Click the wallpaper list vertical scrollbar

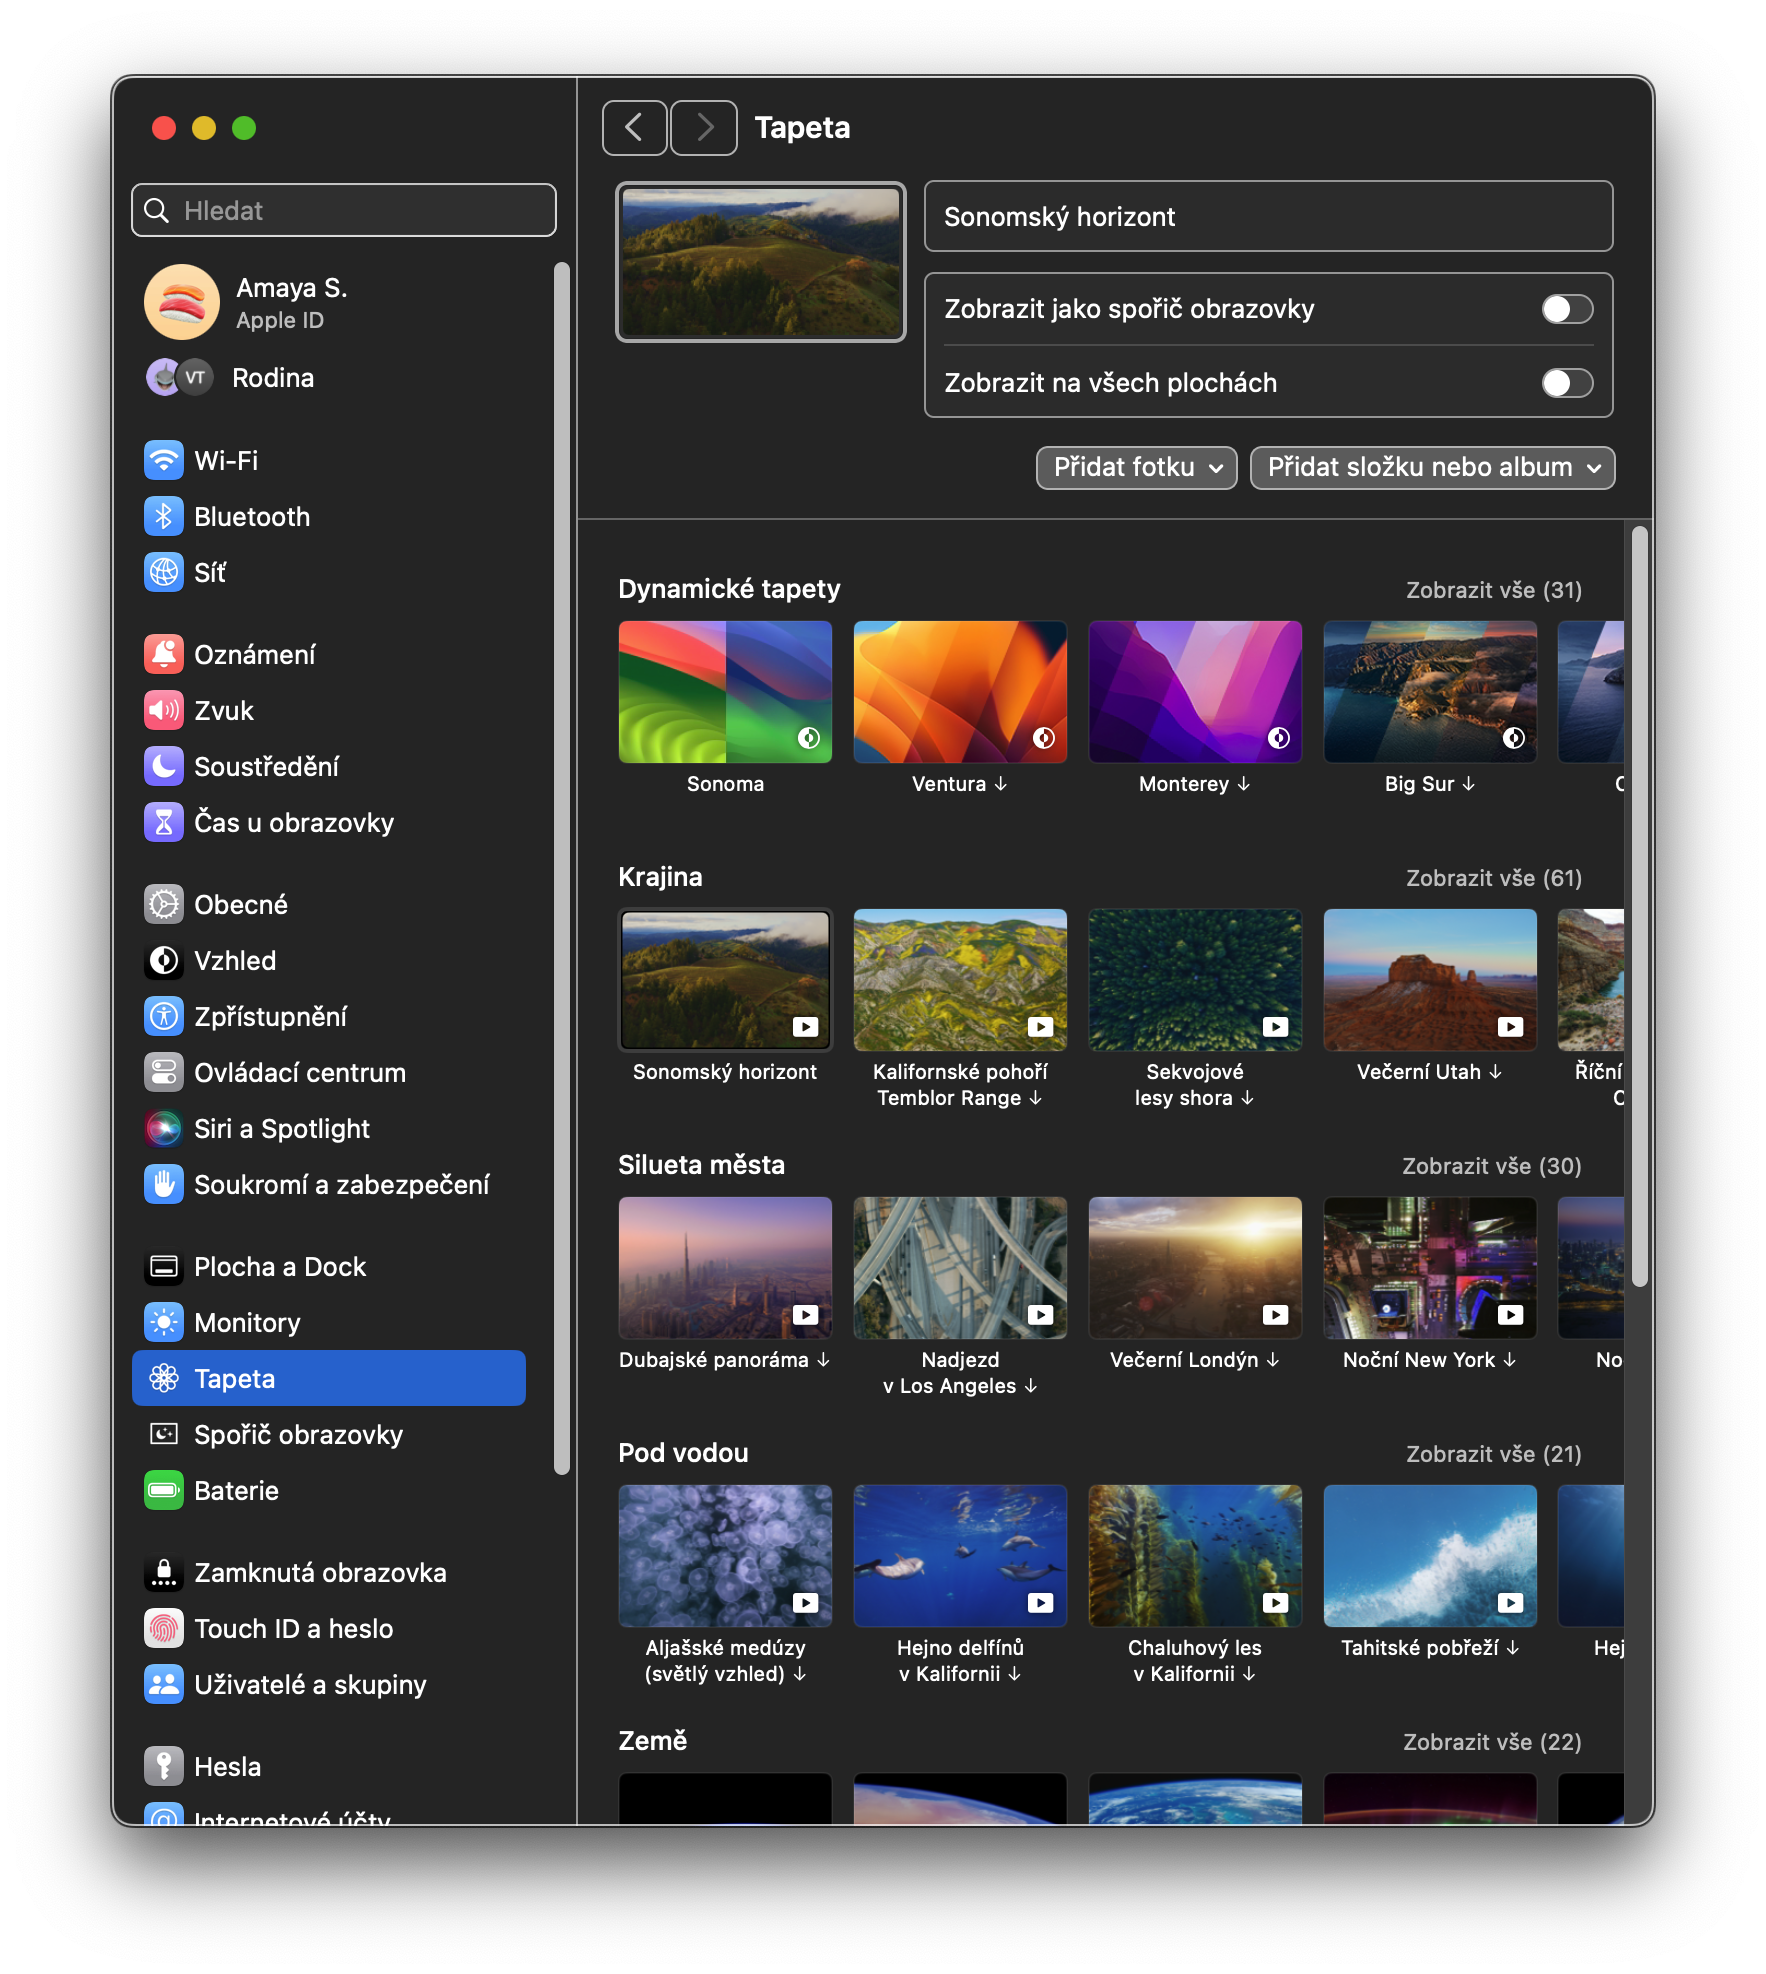[x=1638, y=906]
